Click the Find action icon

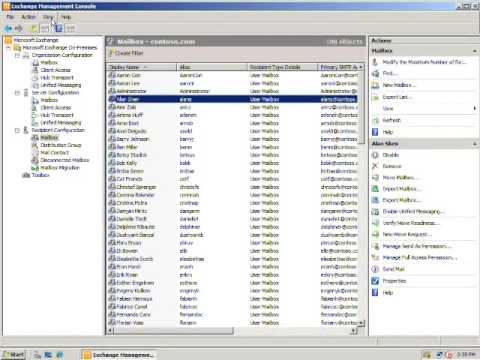375,73
